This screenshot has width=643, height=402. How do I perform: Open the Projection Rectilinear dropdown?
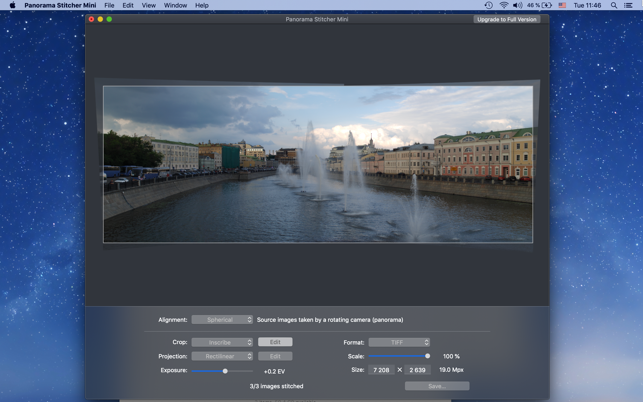pyautogui.click(x=222, y=356)
